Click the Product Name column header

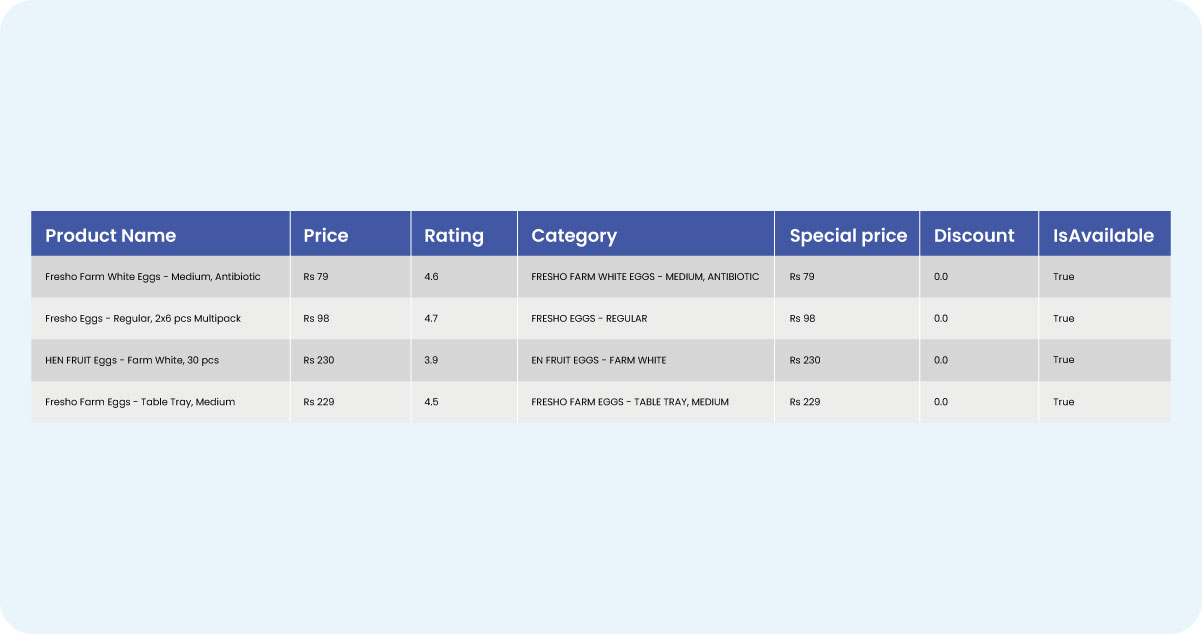coord(111,236)
